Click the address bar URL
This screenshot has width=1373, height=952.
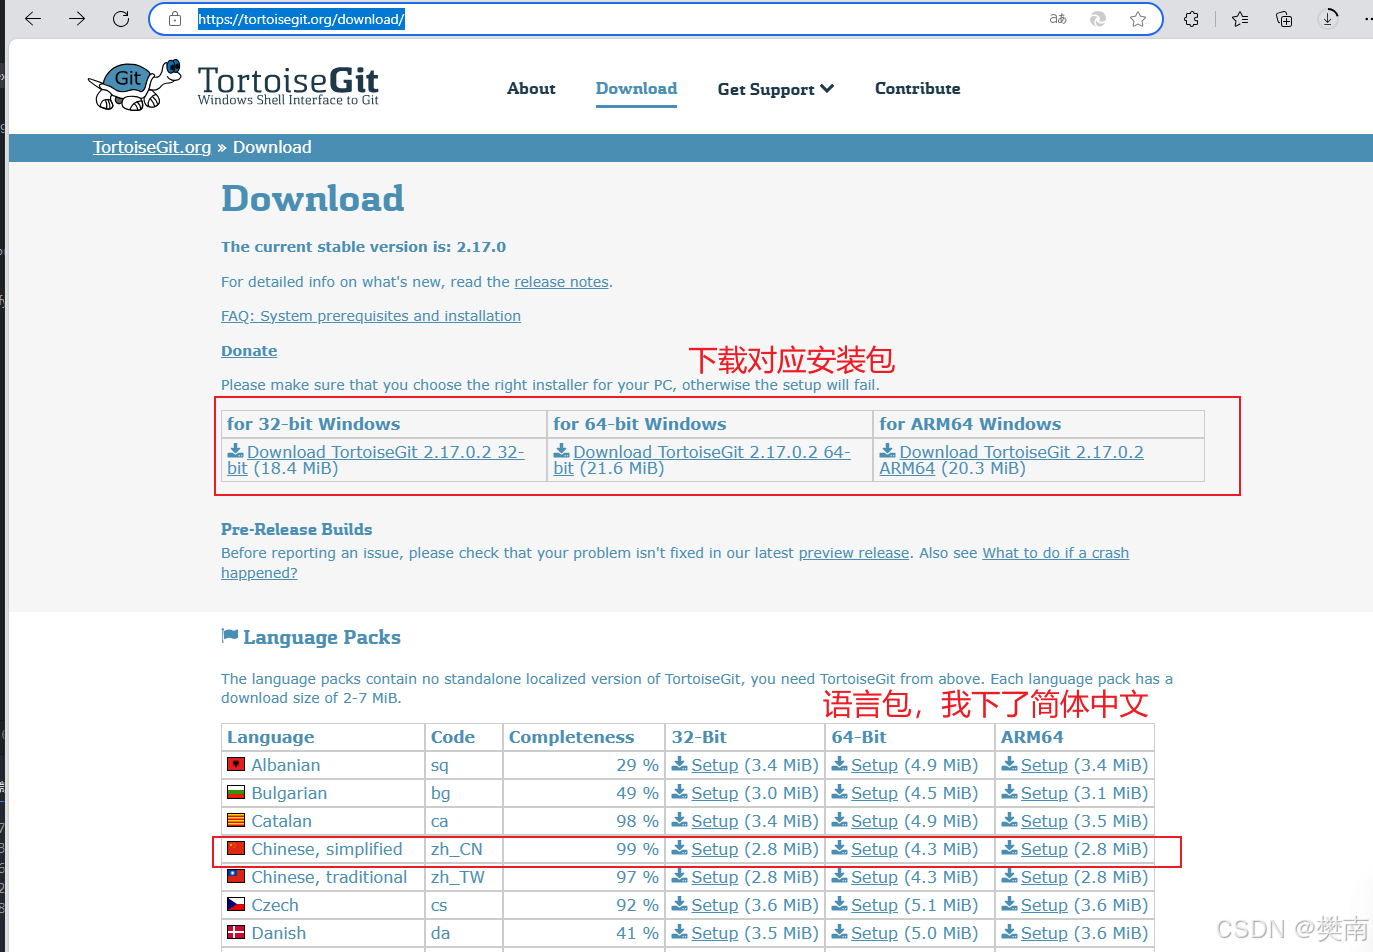(301, 19)
